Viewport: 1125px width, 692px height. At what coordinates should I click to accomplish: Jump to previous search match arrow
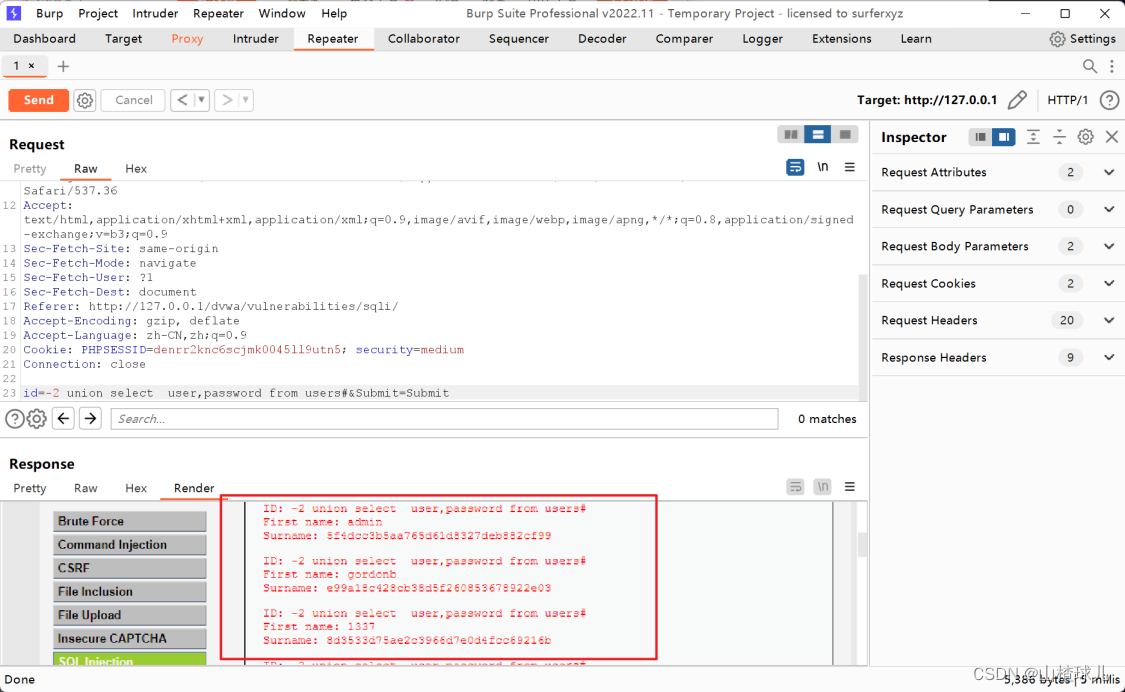pyautogui.click(x=63, y=419)
